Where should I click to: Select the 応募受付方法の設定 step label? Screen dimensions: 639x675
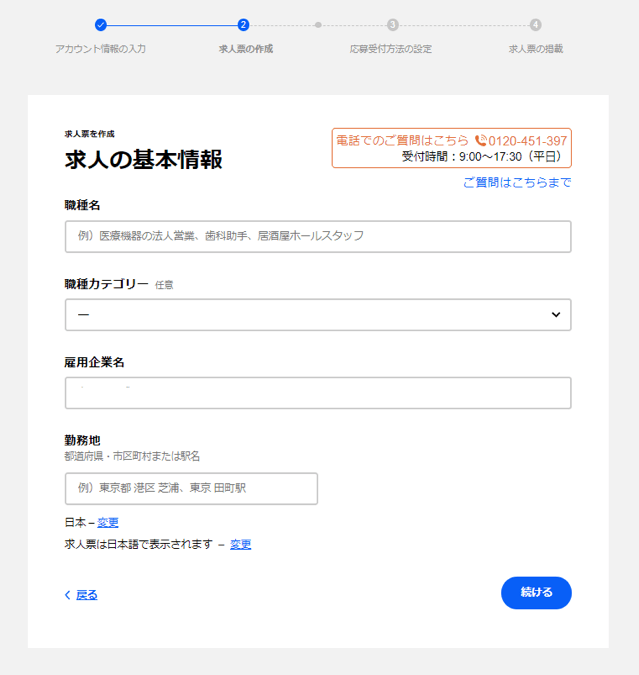391,48
